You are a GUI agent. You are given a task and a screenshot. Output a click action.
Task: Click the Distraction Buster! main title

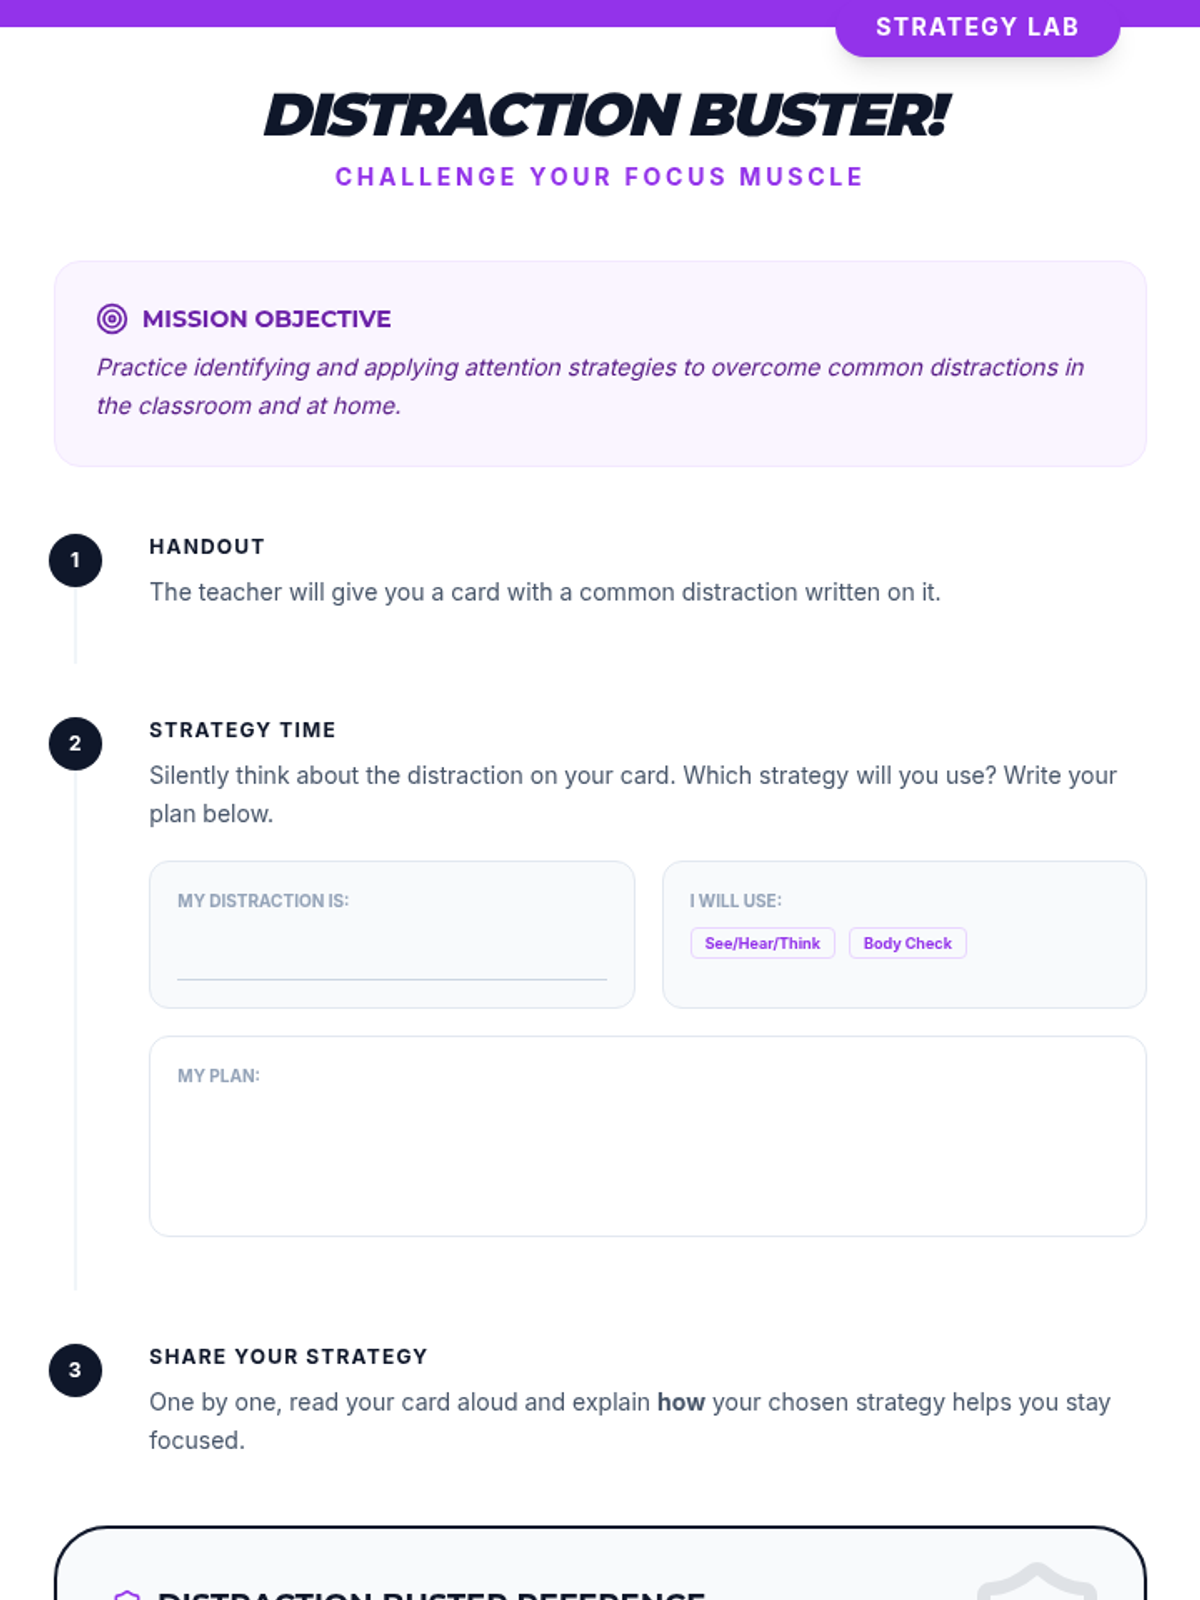click(x=605, y=115)
